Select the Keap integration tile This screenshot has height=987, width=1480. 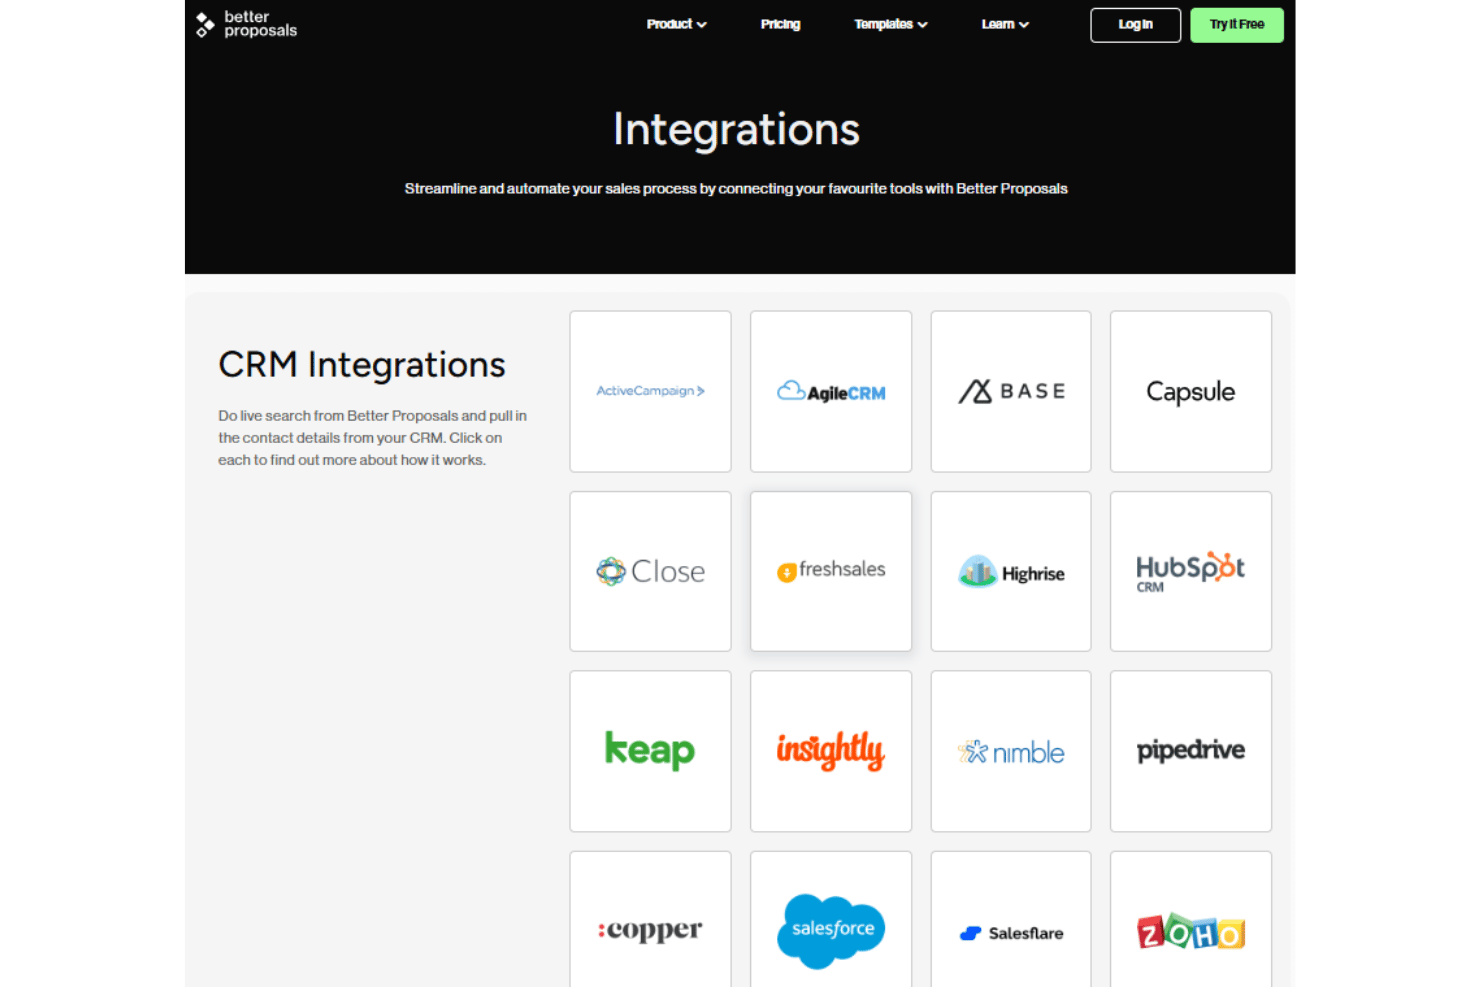coord(650,751)
